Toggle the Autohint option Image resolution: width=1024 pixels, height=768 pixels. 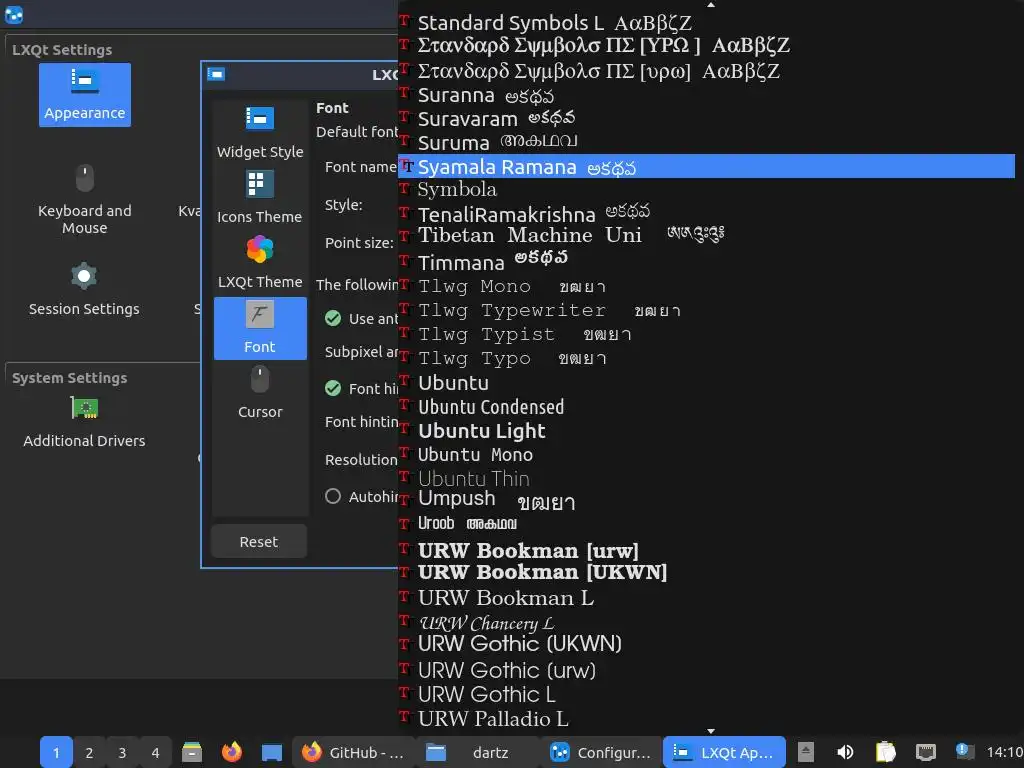tap(333, 496)
